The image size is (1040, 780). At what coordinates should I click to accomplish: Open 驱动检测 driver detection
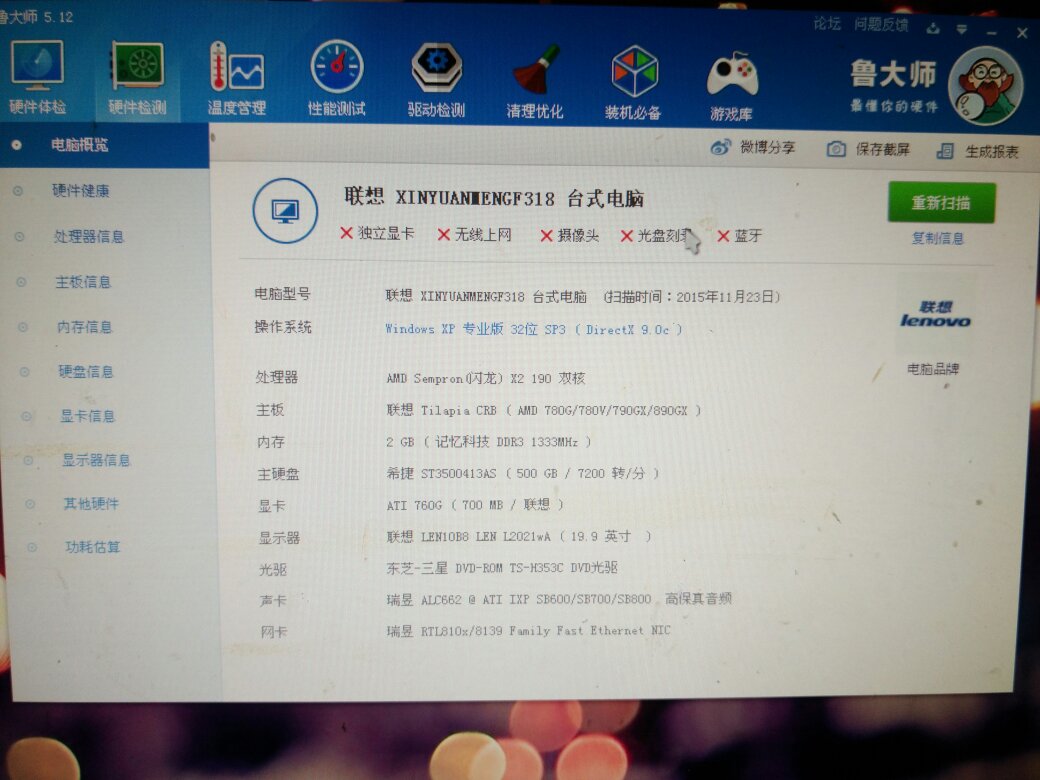[436, 80]
